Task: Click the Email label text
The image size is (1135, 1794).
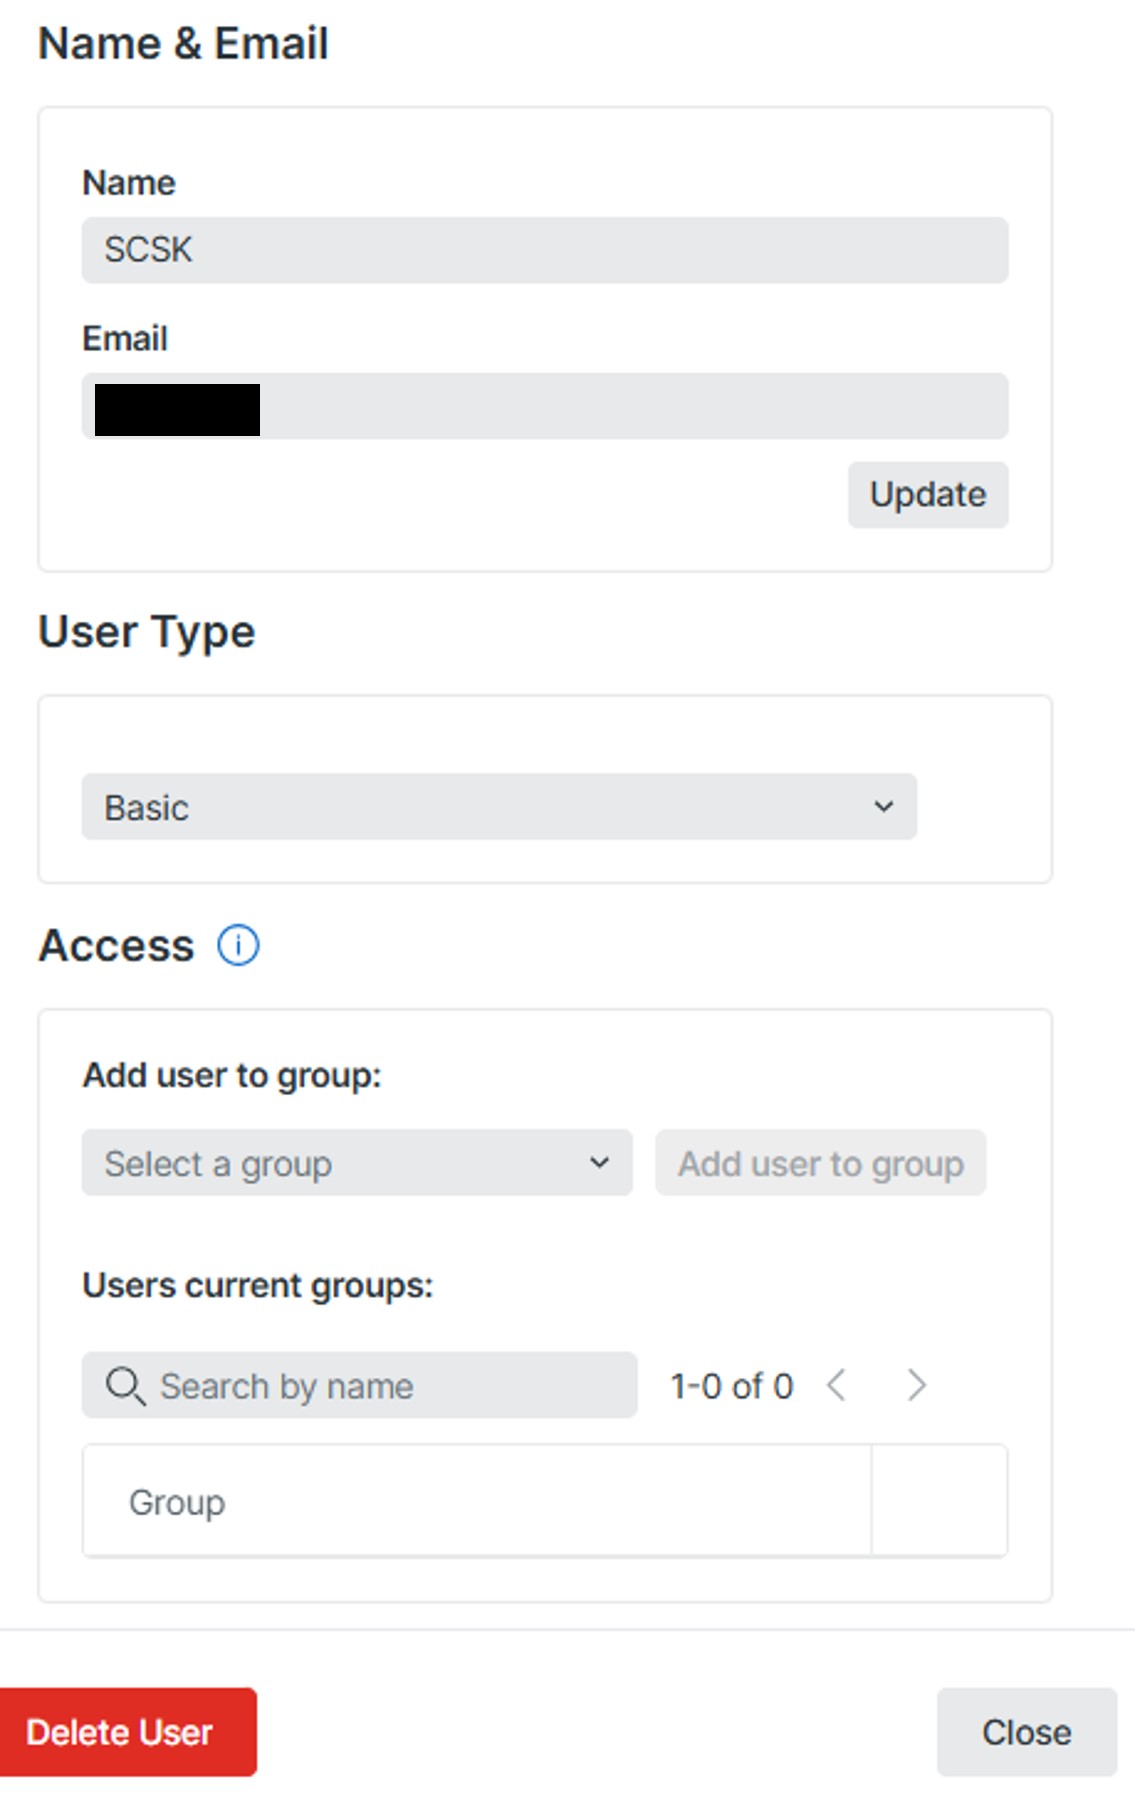Action: (125, 339)
